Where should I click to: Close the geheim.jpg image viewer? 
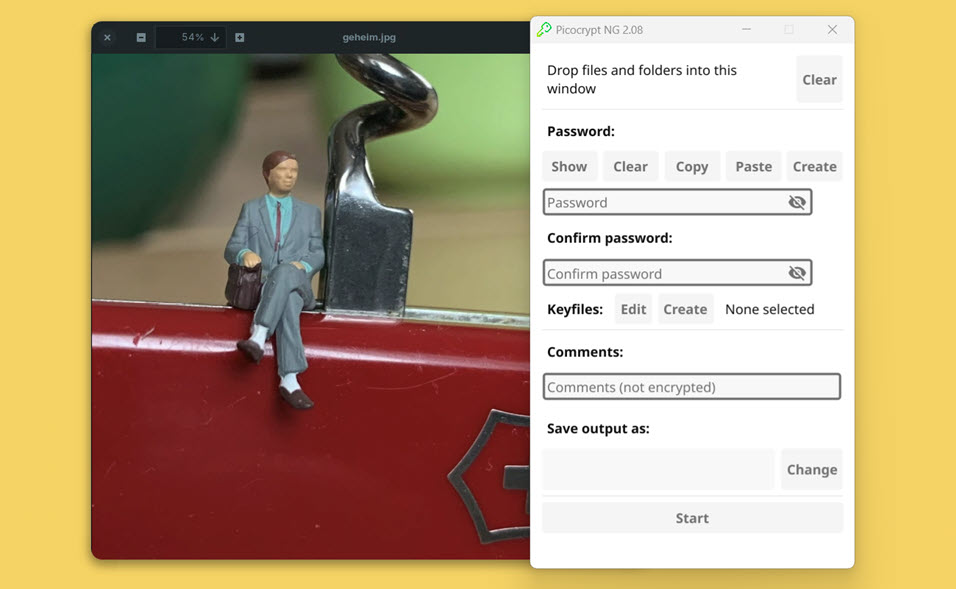(107, 38)
